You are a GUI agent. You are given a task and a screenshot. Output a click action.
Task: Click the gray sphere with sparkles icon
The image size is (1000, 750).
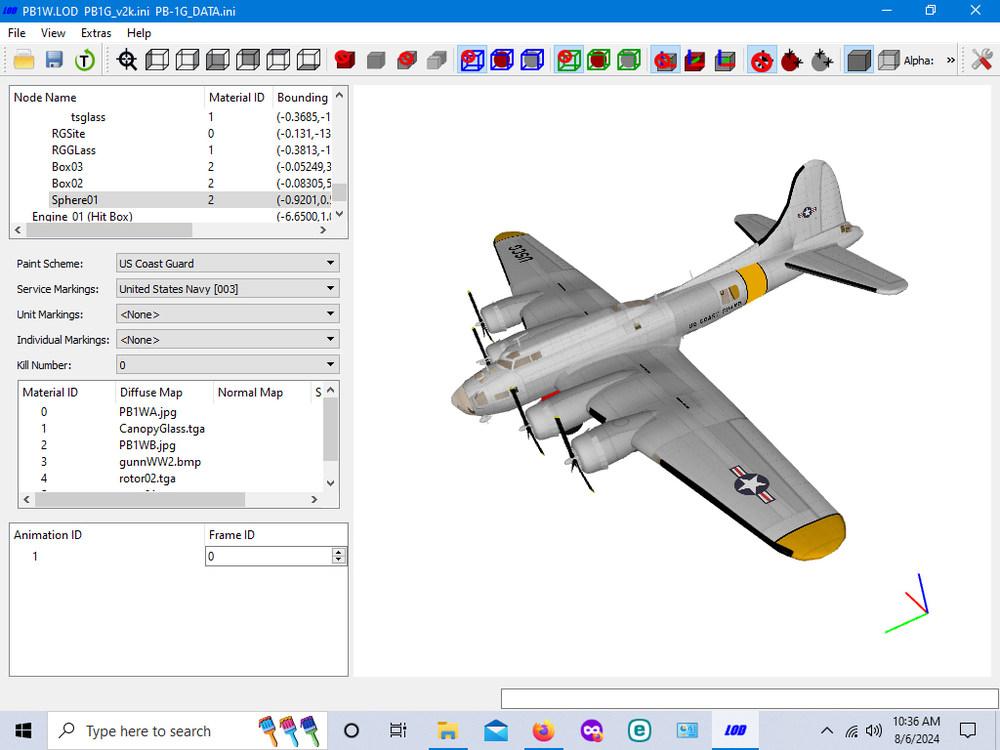click(822, 61)
